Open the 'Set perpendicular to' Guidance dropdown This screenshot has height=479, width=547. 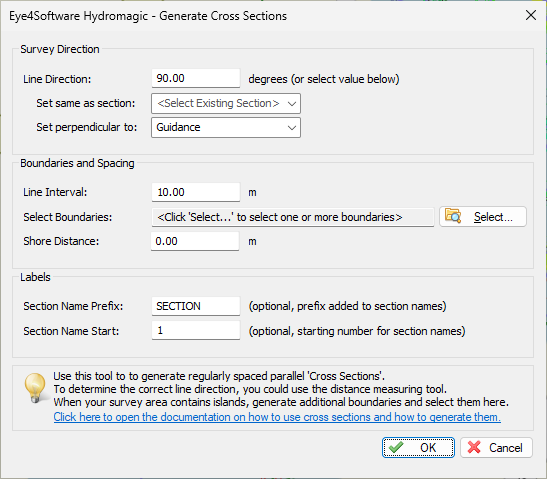pos(226,127)
